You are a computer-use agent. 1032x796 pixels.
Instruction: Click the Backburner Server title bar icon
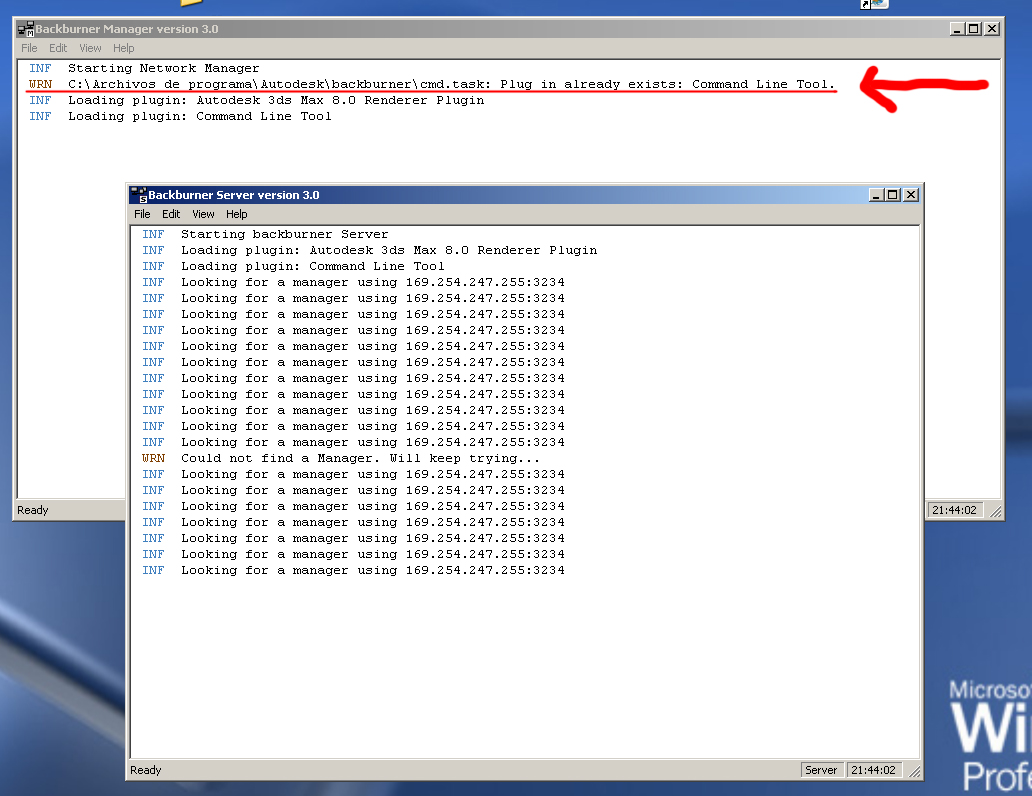point(139,195)
